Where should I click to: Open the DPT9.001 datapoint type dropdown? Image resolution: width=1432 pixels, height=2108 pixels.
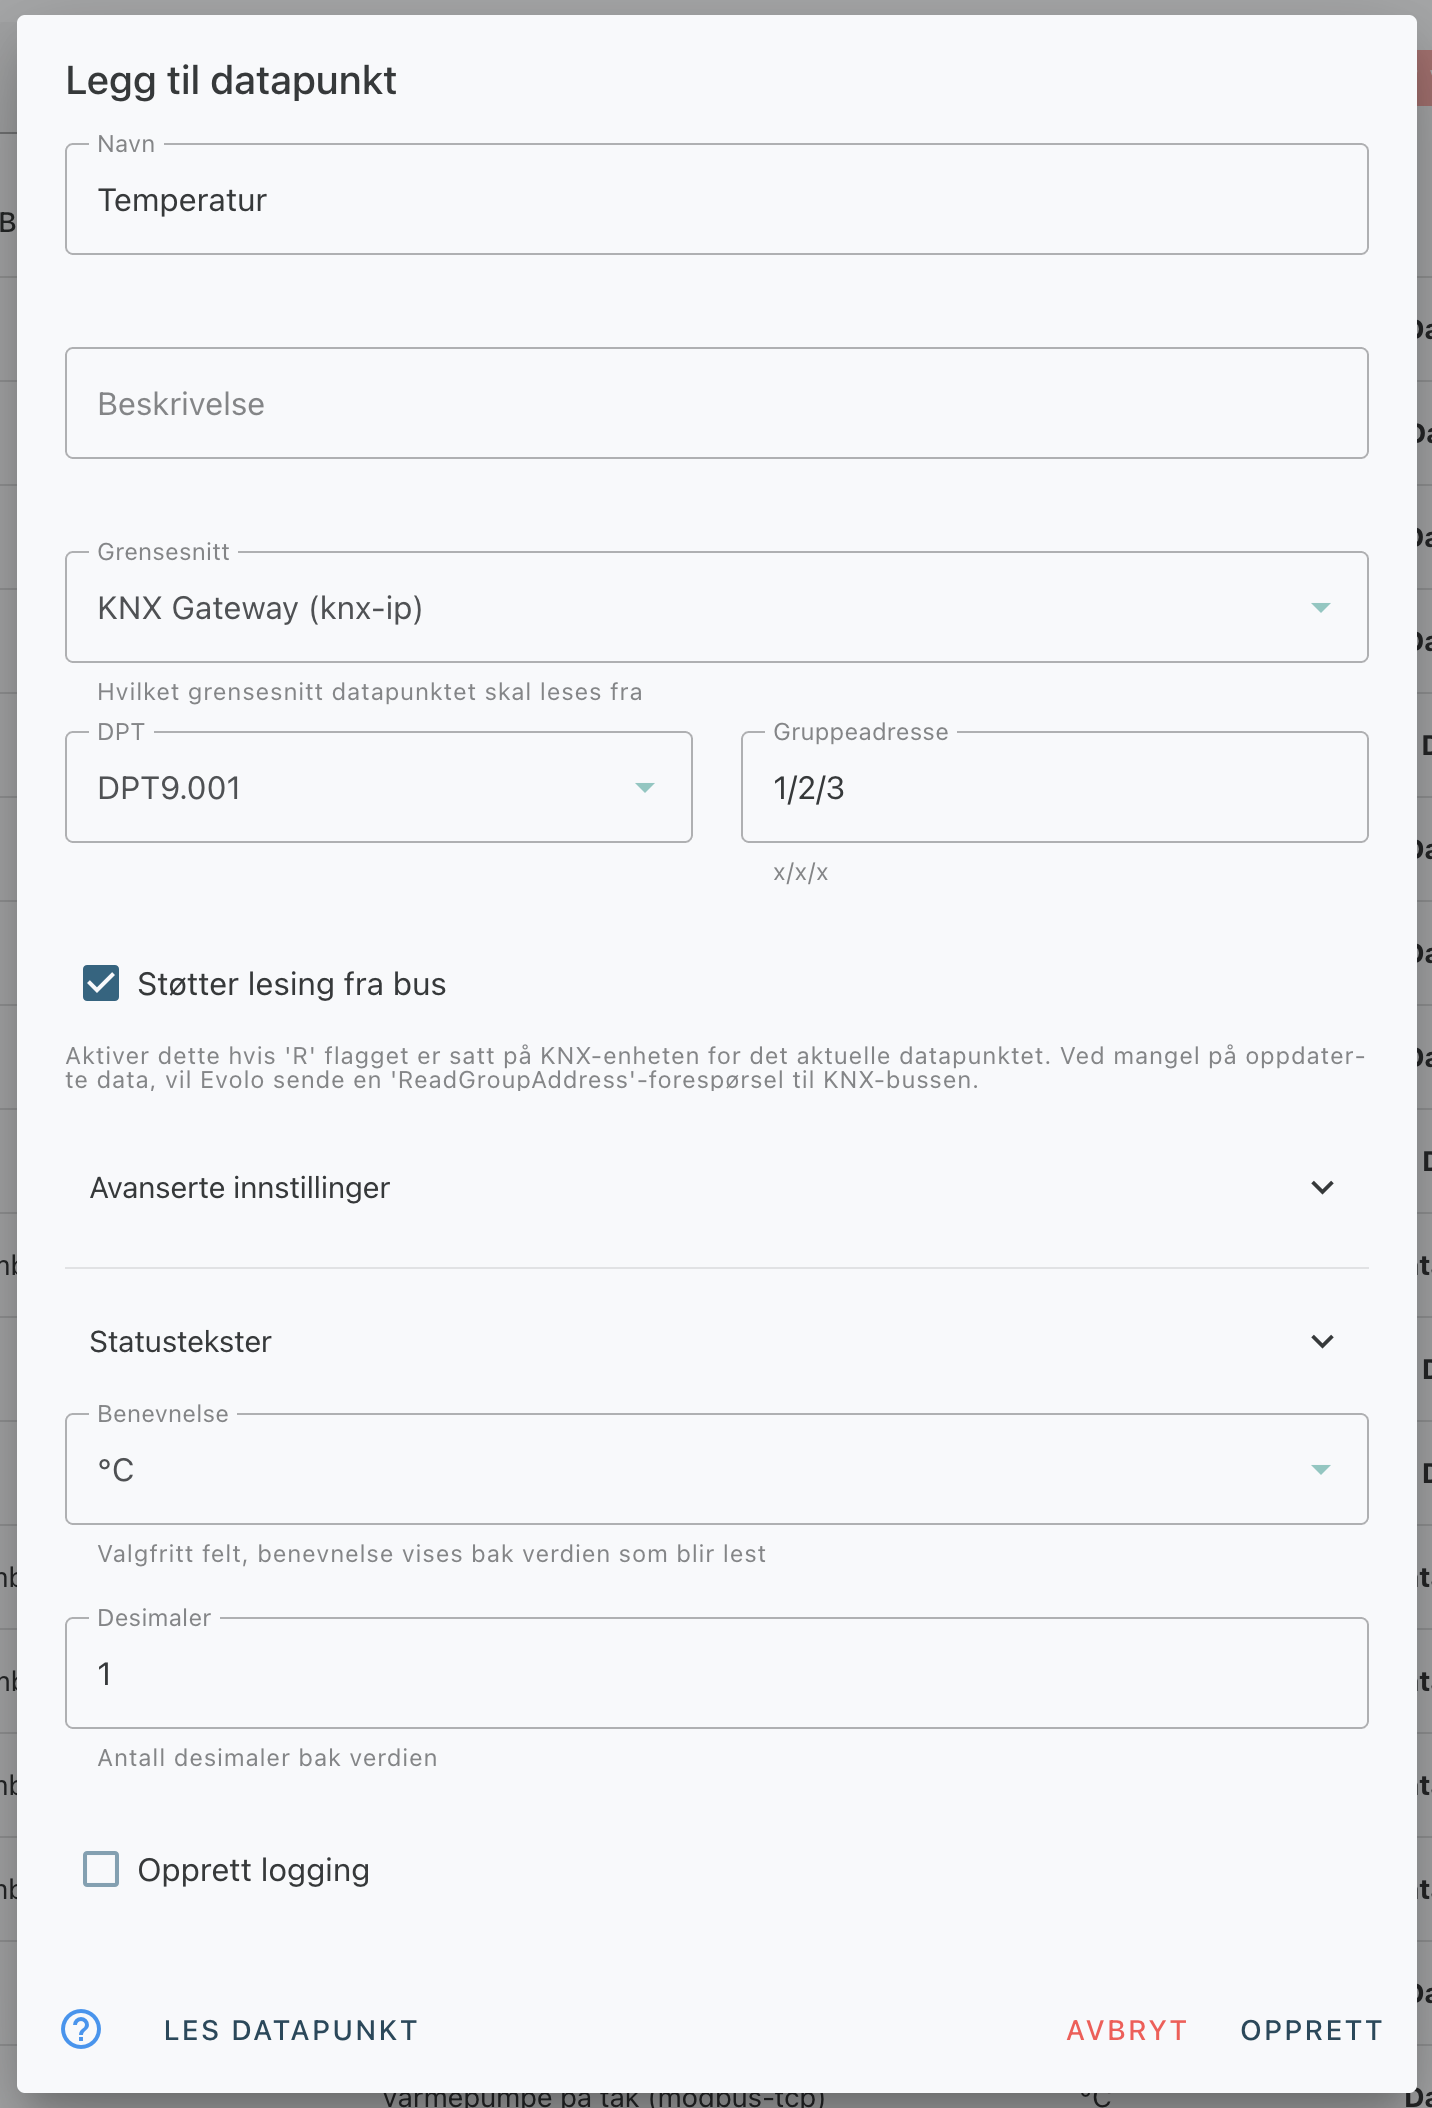[379, 787]
